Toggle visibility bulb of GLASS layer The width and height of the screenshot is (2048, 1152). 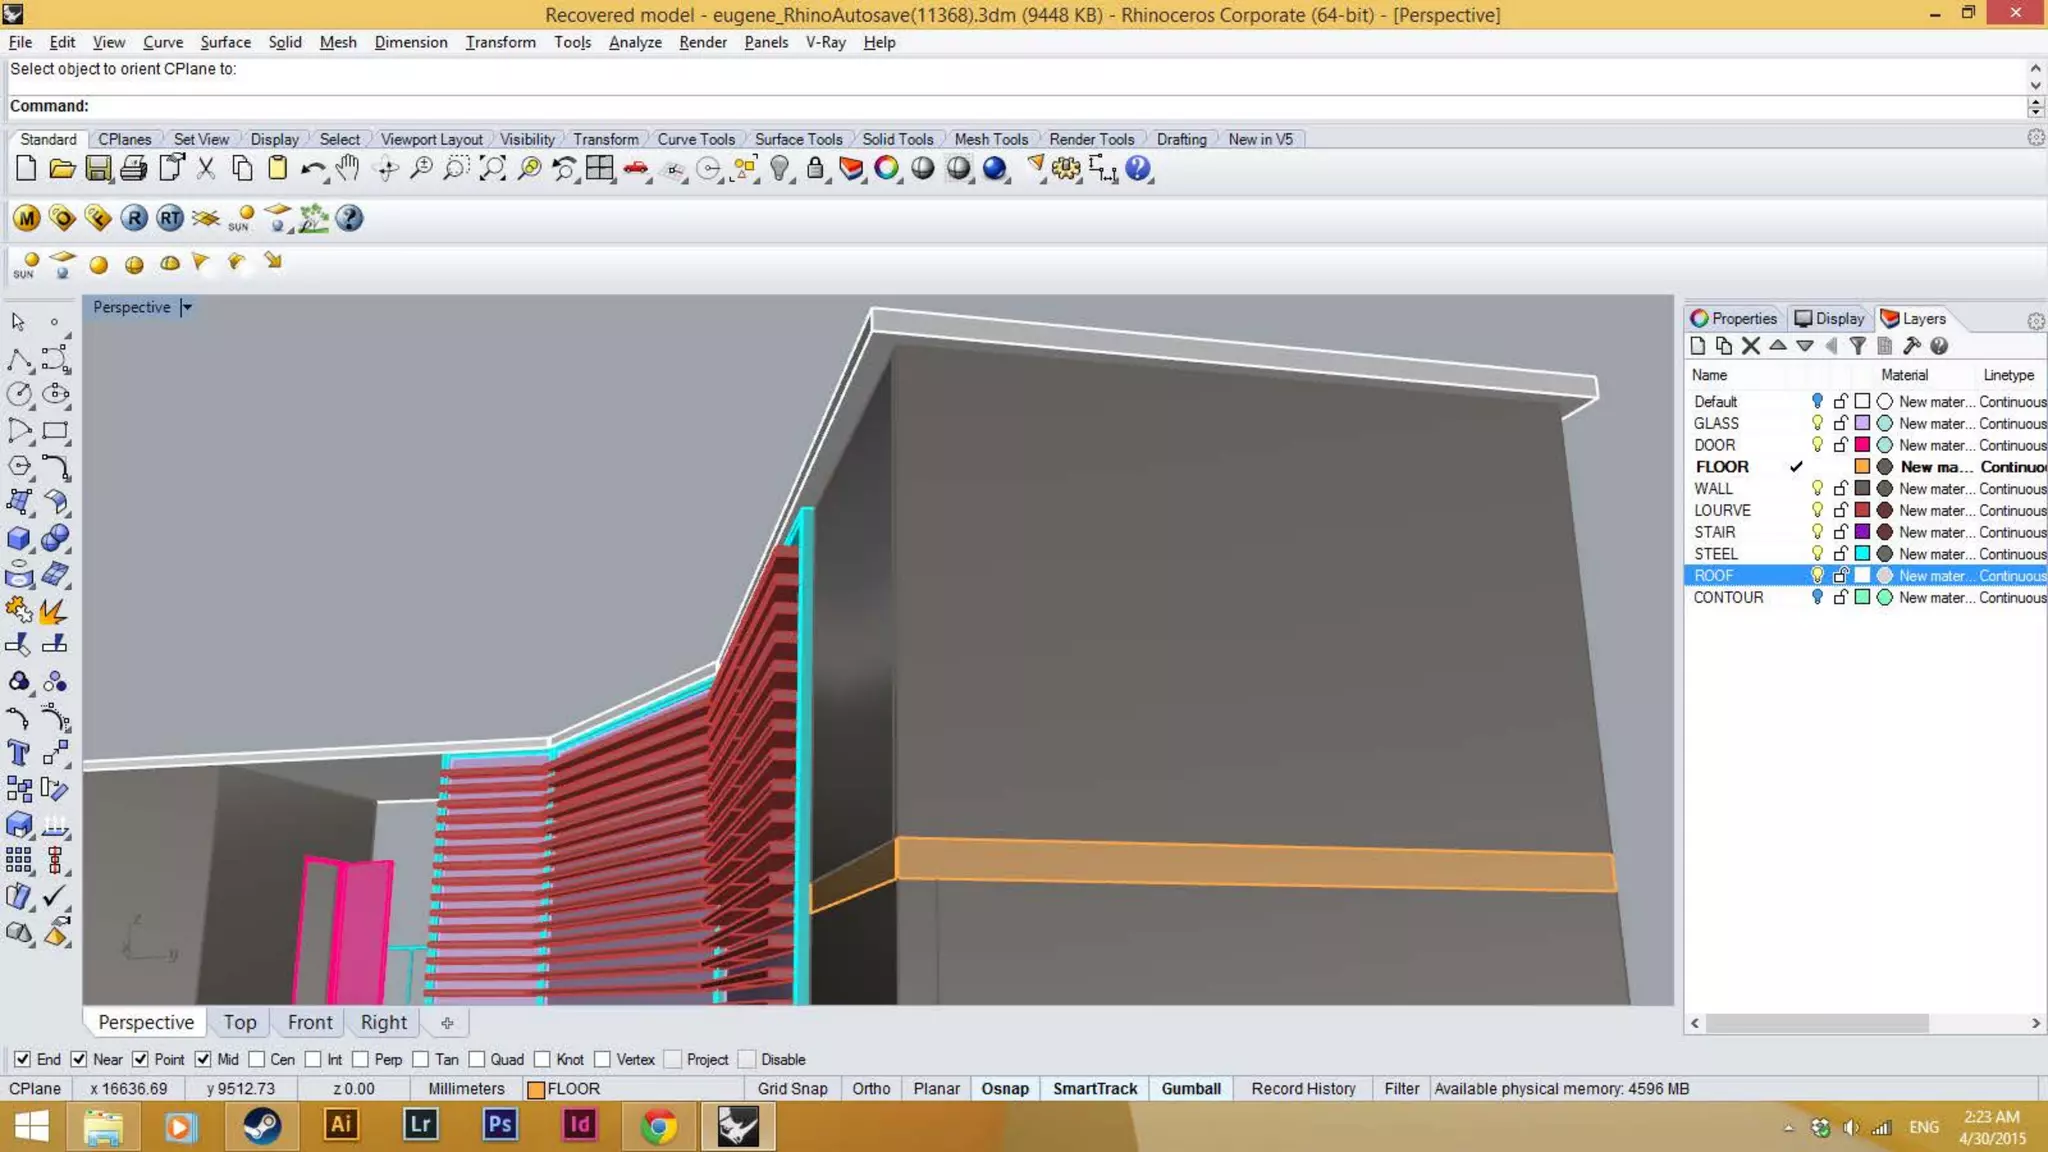tap(1817, 423)
